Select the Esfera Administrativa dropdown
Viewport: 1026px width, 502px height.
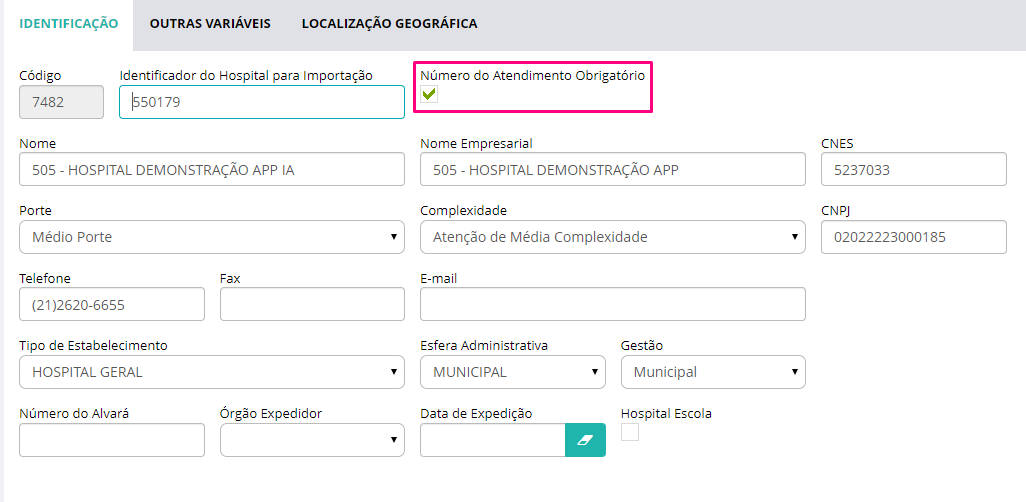tap(512, 372)
